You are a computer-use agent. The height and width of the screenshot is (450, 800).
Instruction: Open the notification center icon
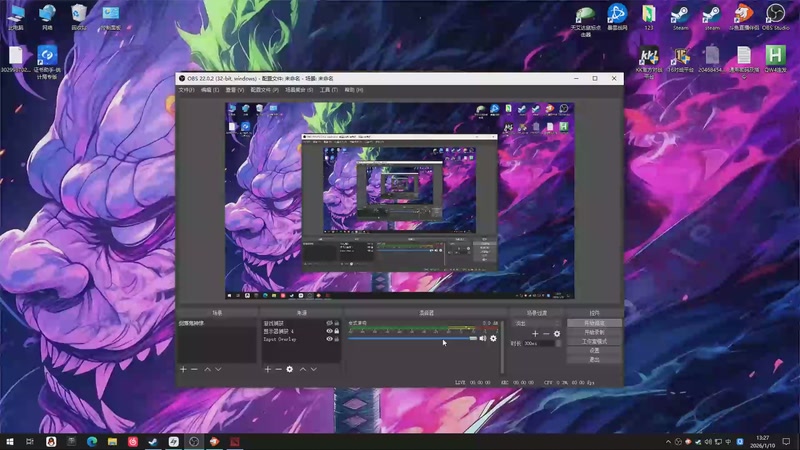click(x=787, y=441)
